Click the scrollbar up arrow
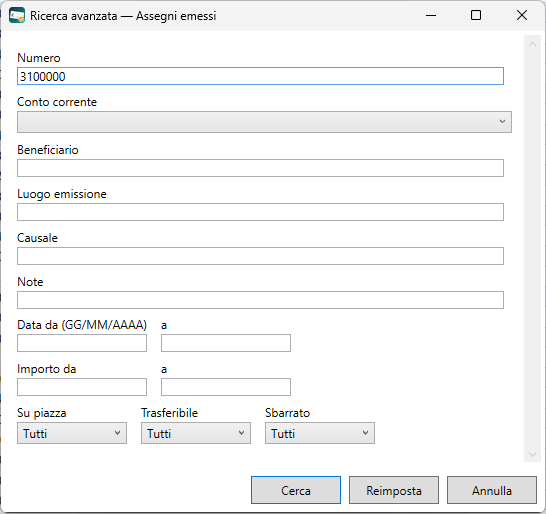The image size is (546, 514). [532, 44]
